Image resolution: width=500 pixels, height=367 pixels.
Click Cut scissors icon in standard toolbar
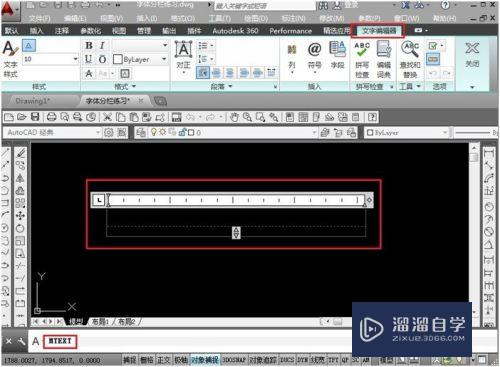click(107, 117)
